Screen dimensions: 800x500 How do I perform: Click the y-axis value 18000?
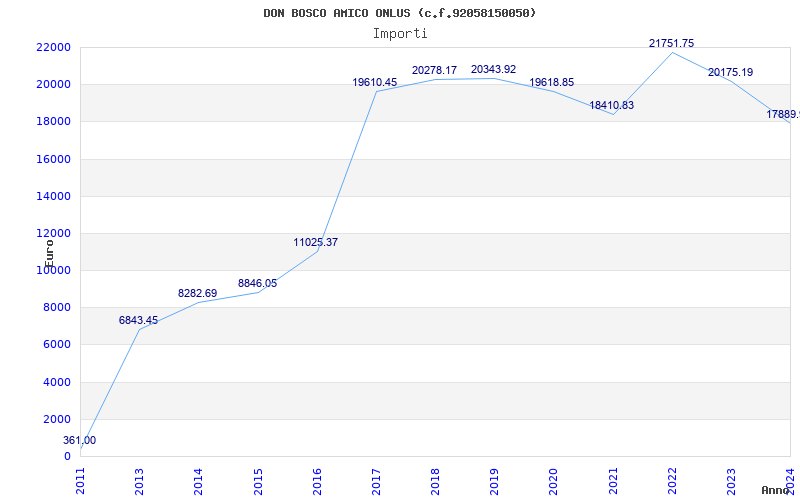coord(53,121)
